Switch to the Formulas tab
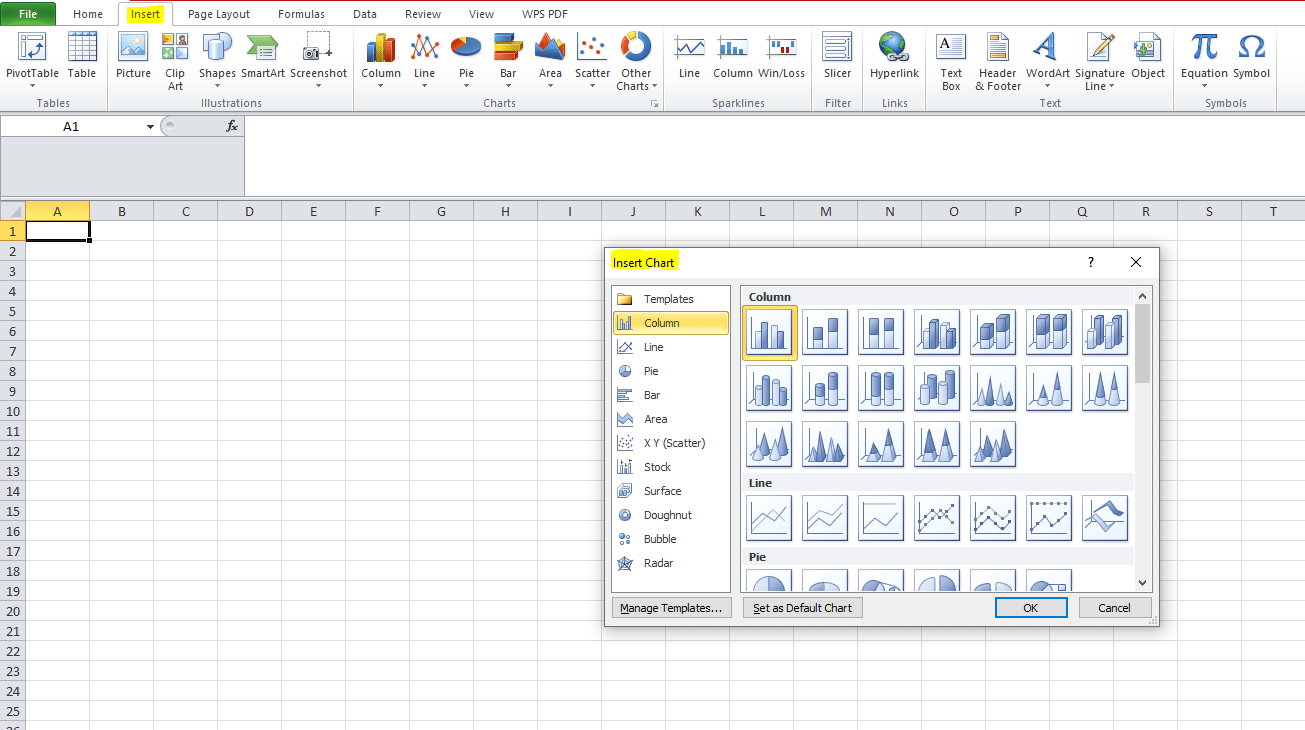The image size is (1305, 730). (x=301, y=14)
